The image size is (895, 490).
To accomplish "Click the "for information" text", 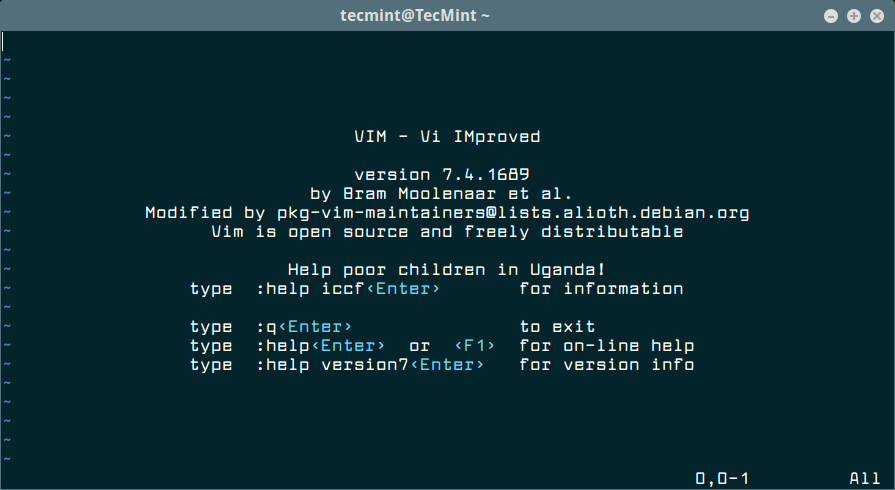I will (x=601, y=289).
